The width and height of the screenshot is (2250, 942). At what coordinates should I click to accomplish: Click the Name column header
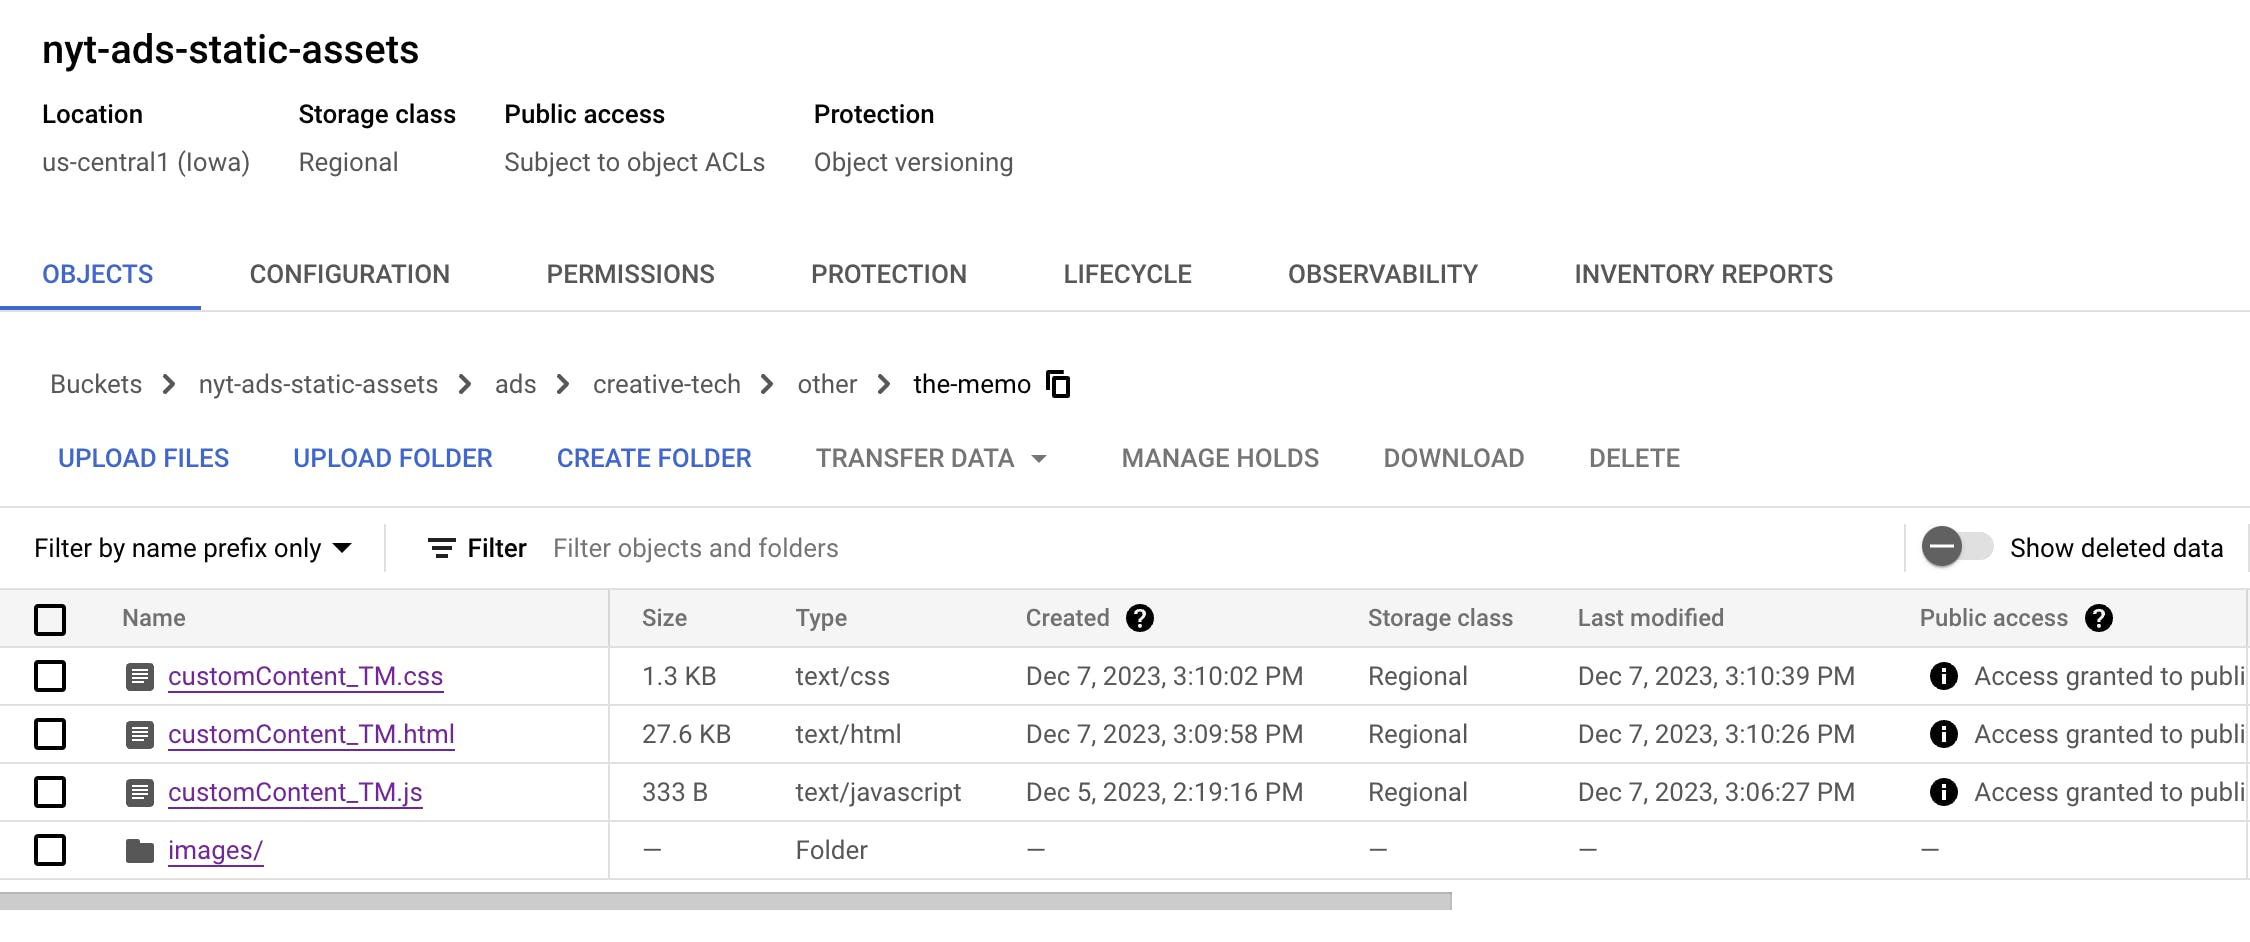[x=154, y=618]
